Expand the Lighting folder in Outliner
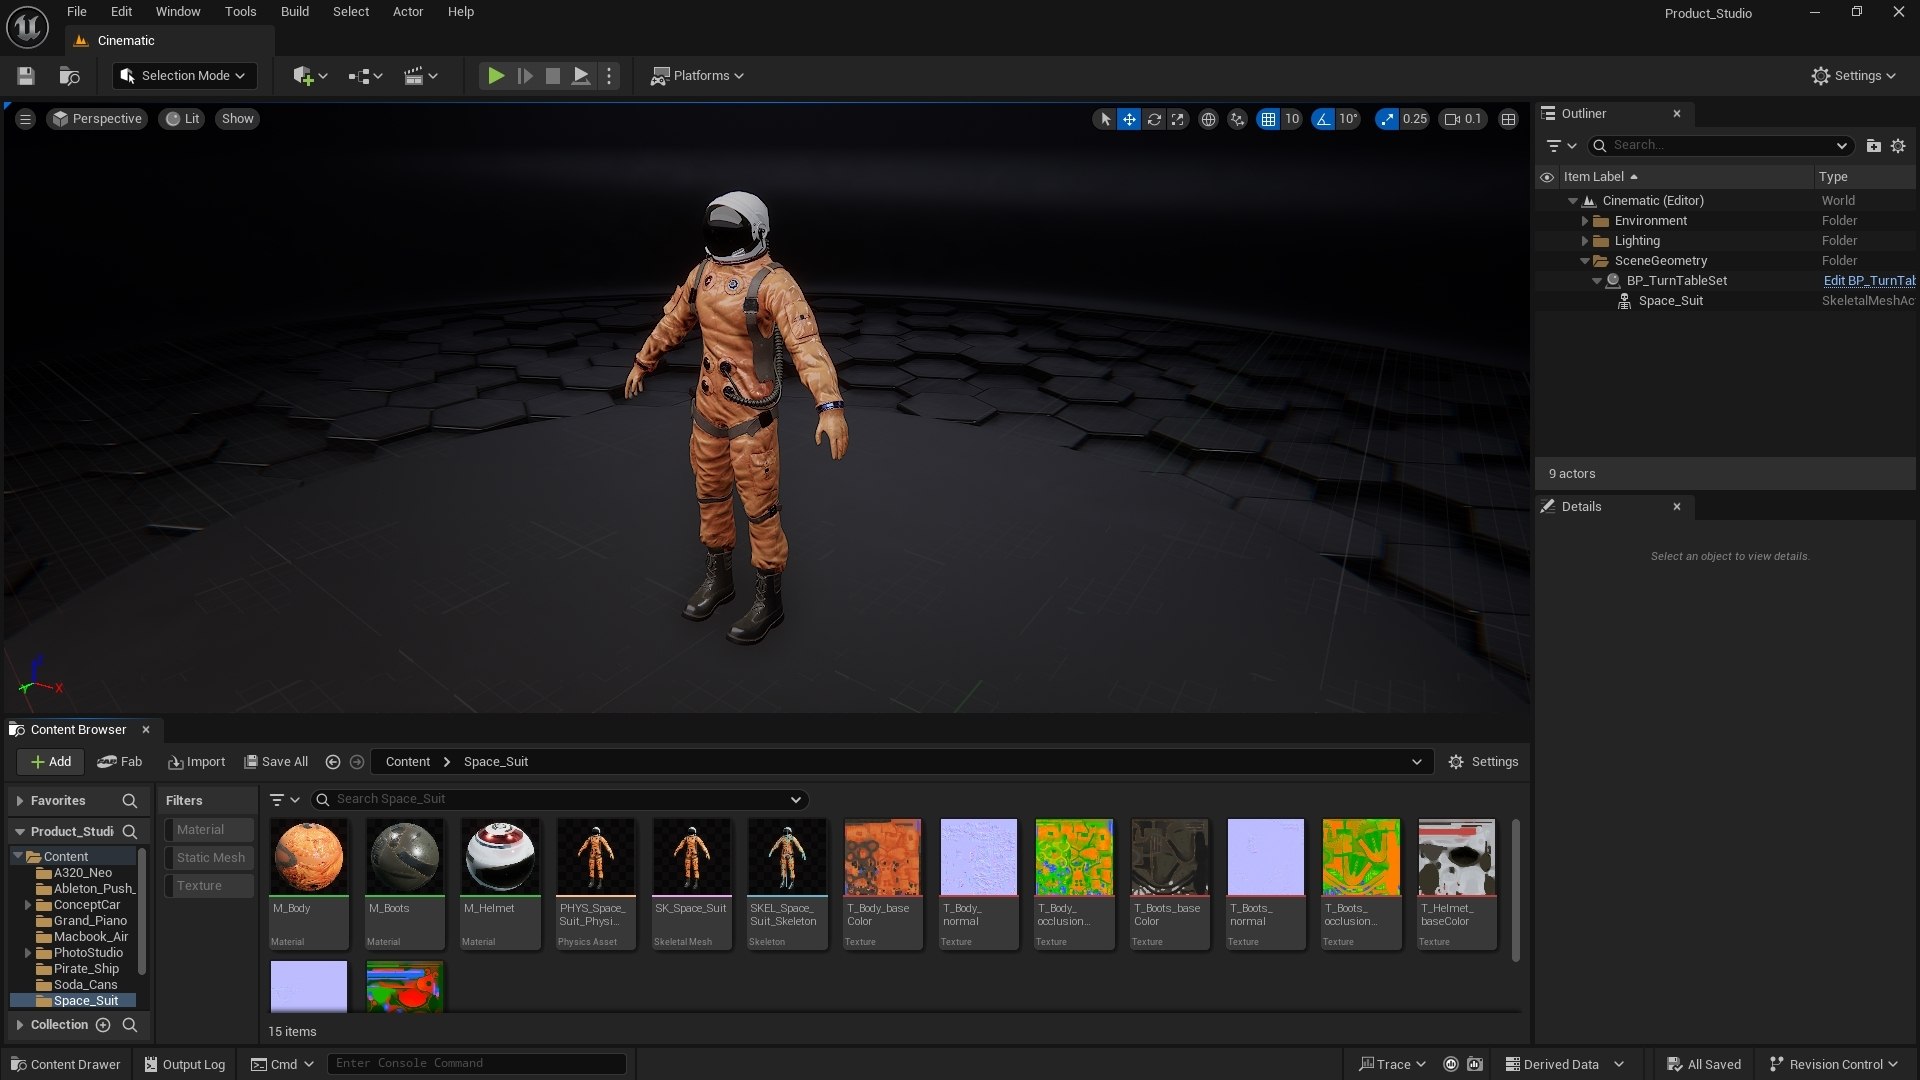The width and height of the screenshot is (1920, 1080). coord(1584,241)
